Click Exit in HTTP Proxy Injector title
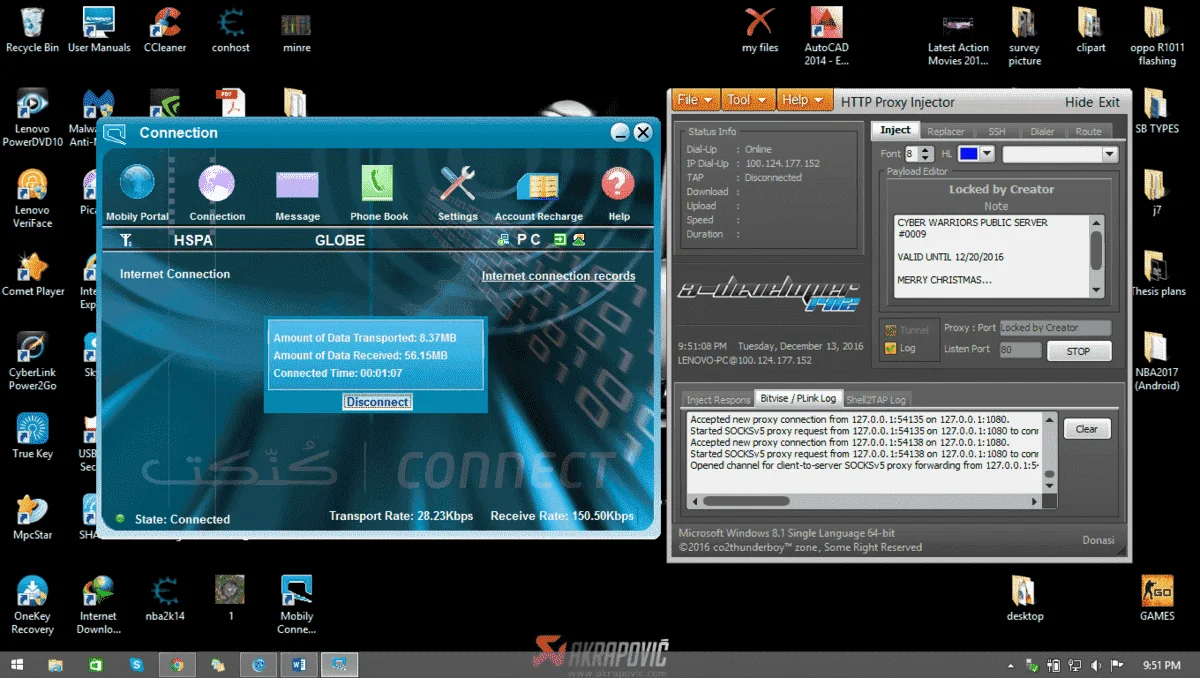 click(x=1109, y=102)
